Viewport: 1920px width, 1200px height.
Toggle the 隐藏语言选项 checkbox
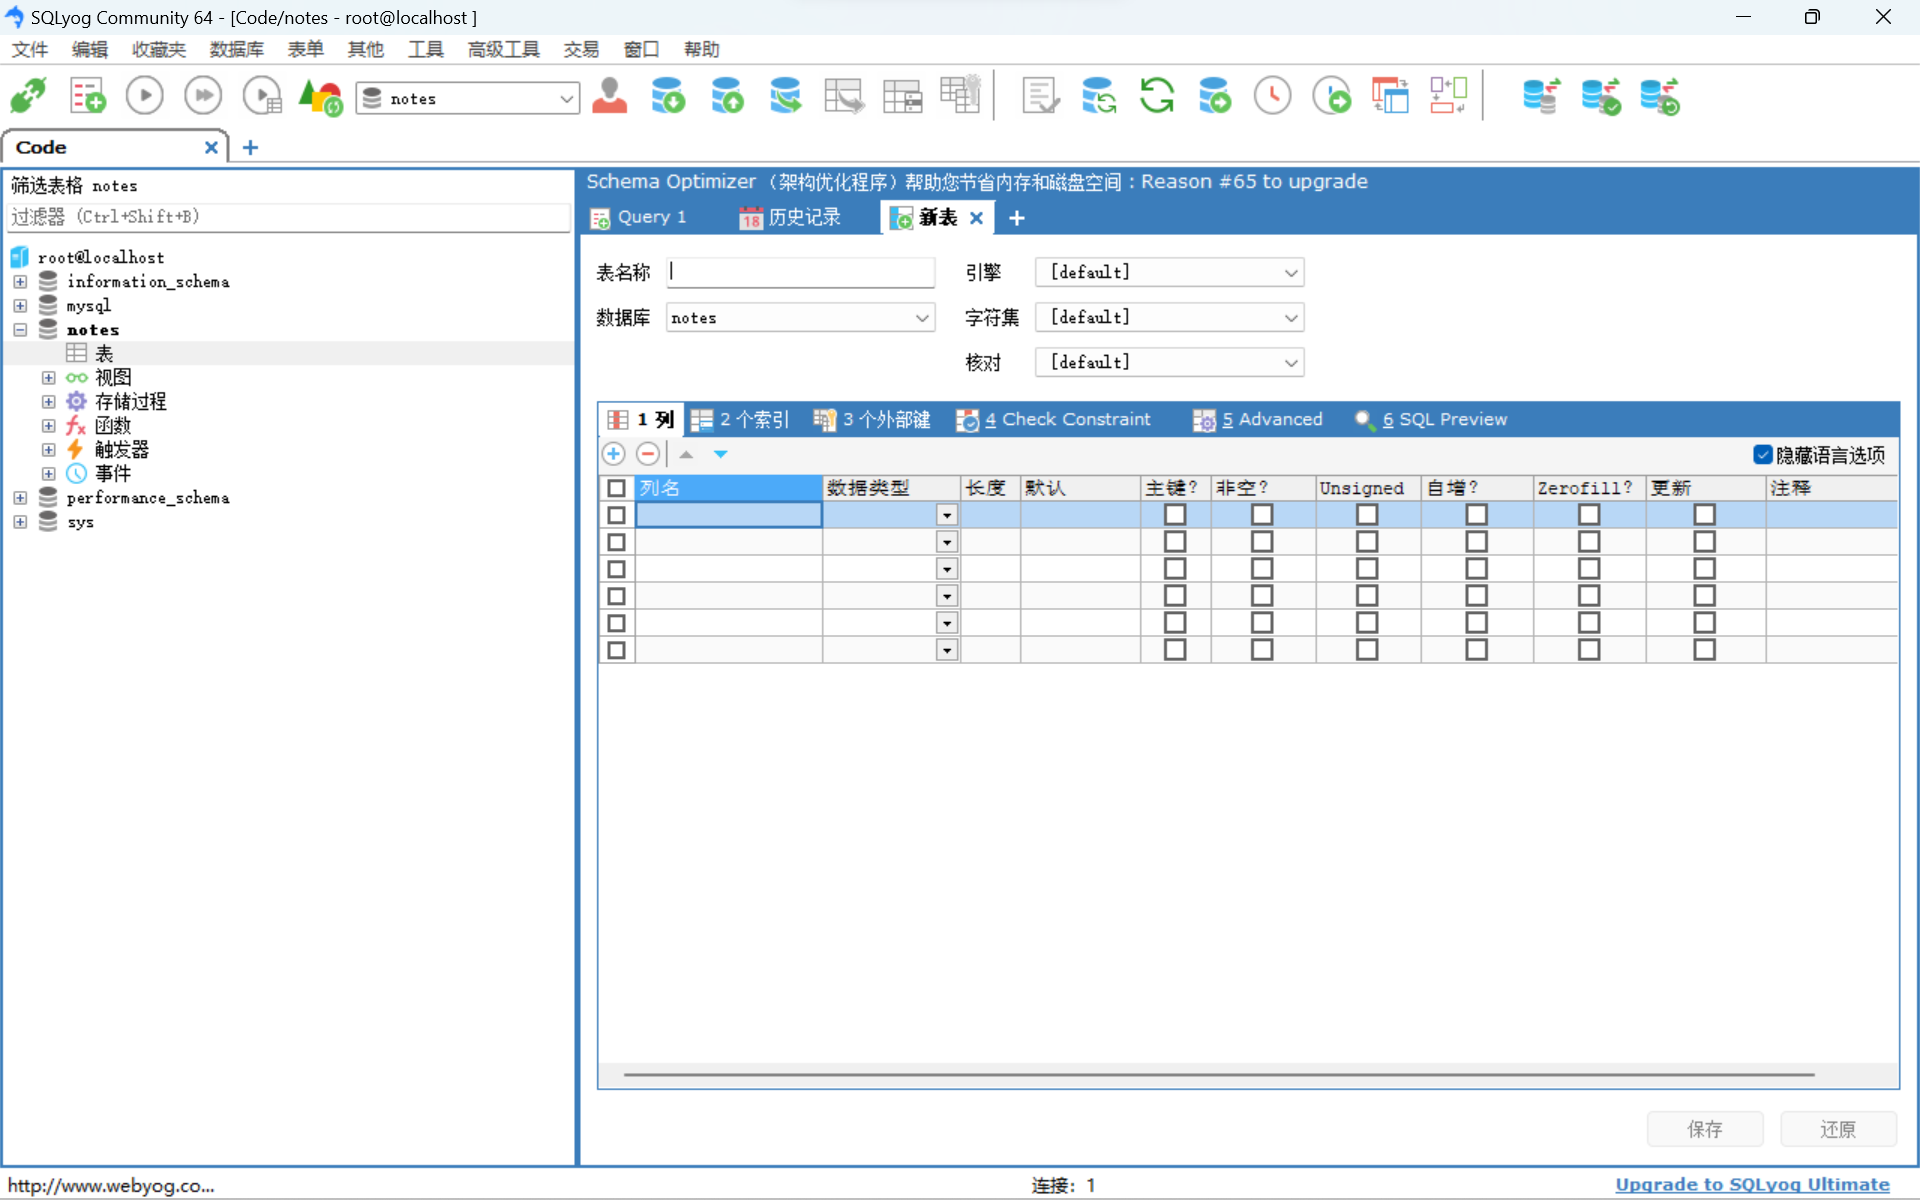[x=1763, y=455]
